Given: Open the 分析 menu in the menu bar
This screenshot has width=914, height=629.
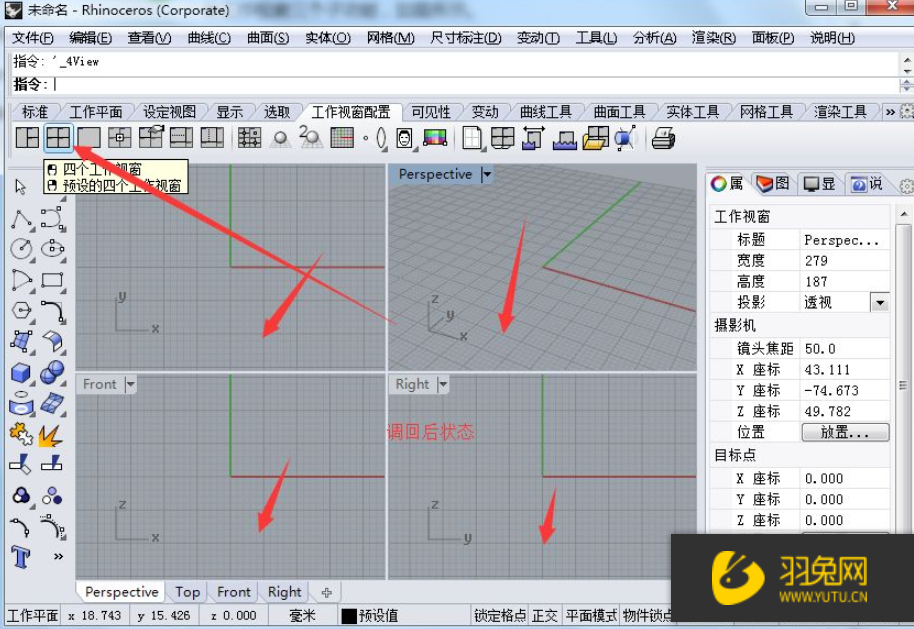Looking at the screenshot, I should coord(655,38).
